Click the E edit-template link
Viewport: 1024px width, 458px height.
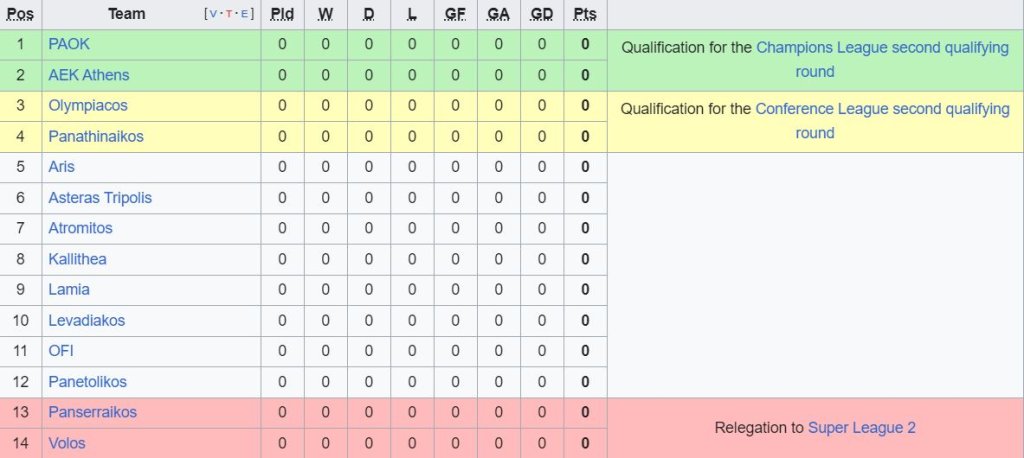point(244,15)
